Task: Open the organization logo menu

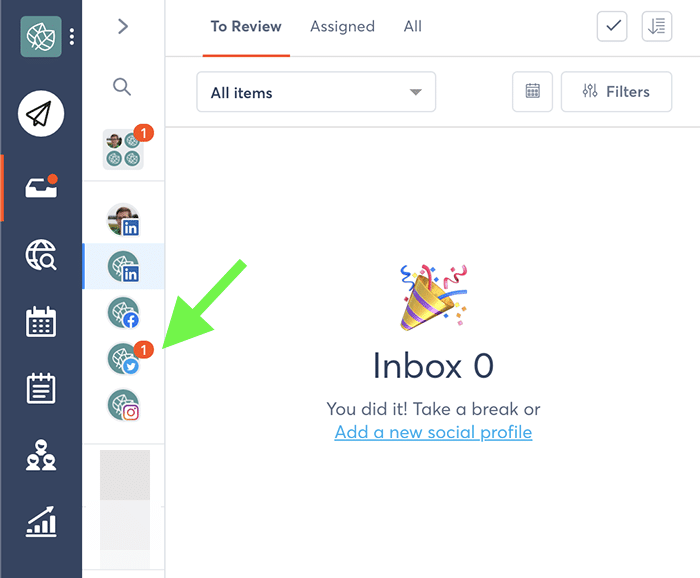Action: (x=41, y=37)
